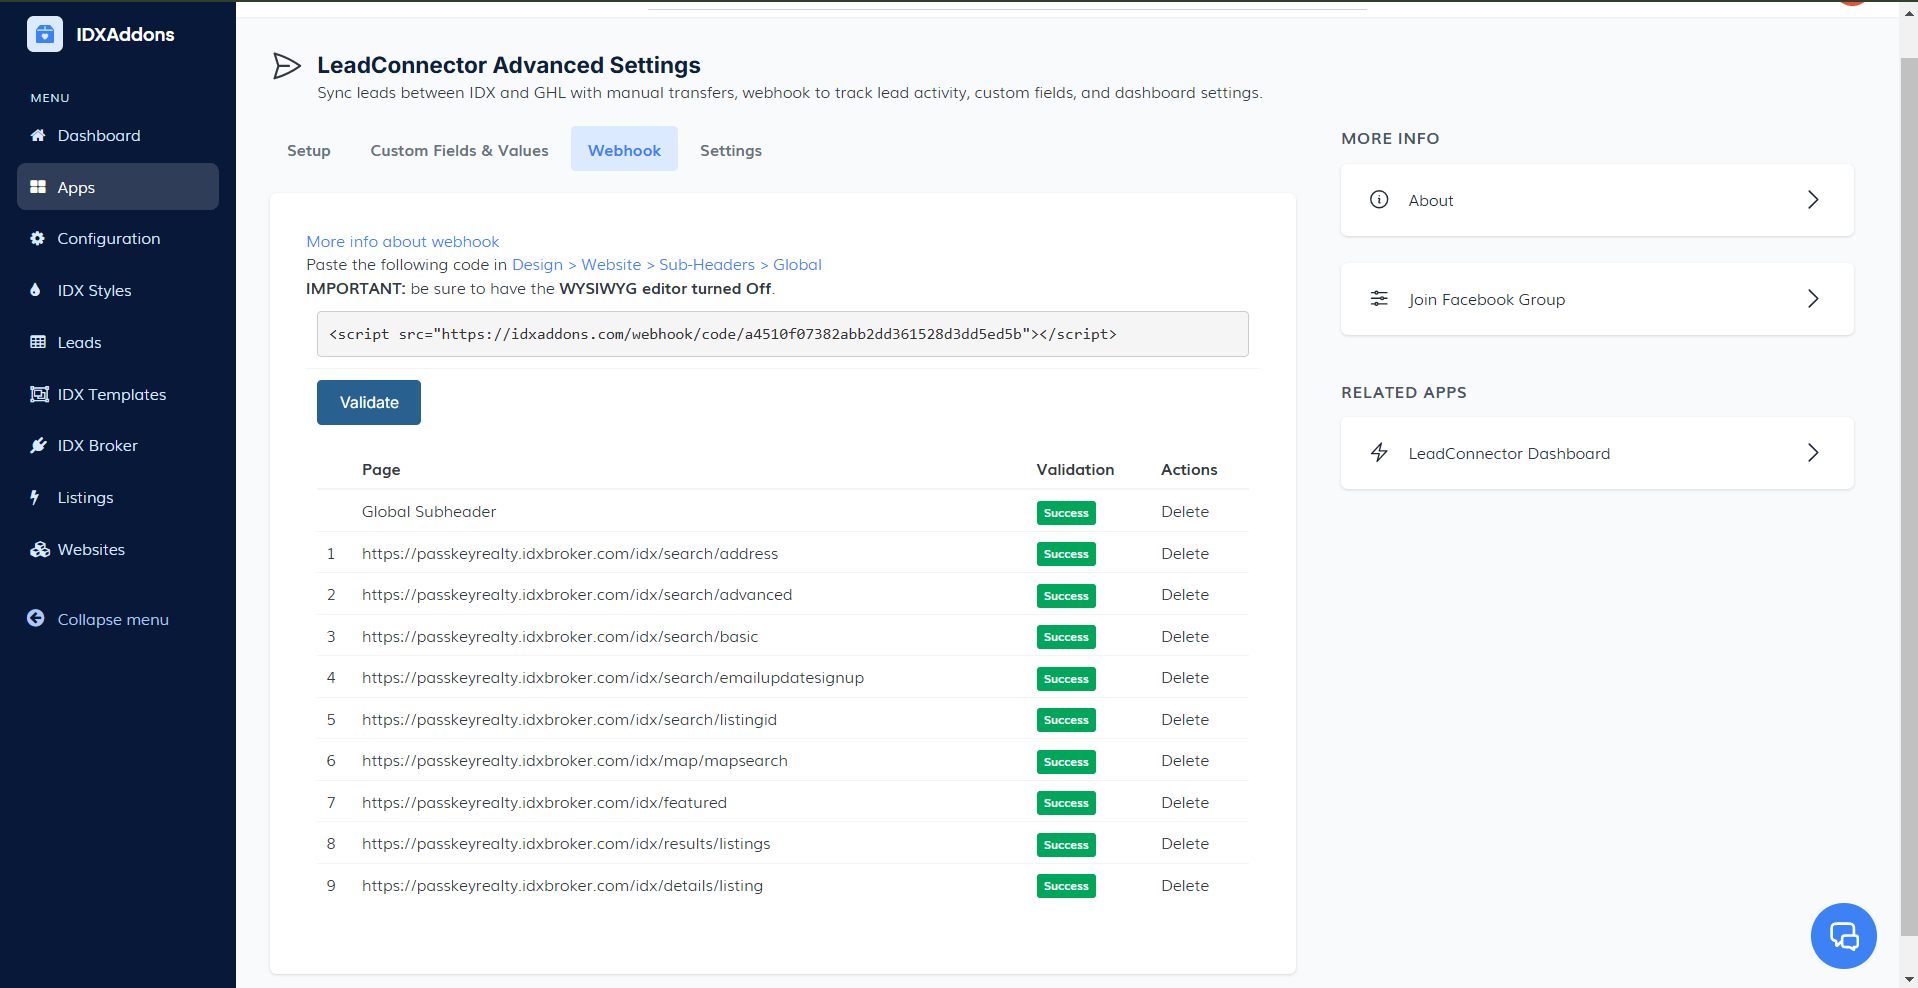Click the IDX Templates icon in sidebar
1918x988 pixels.
(39, 394)
